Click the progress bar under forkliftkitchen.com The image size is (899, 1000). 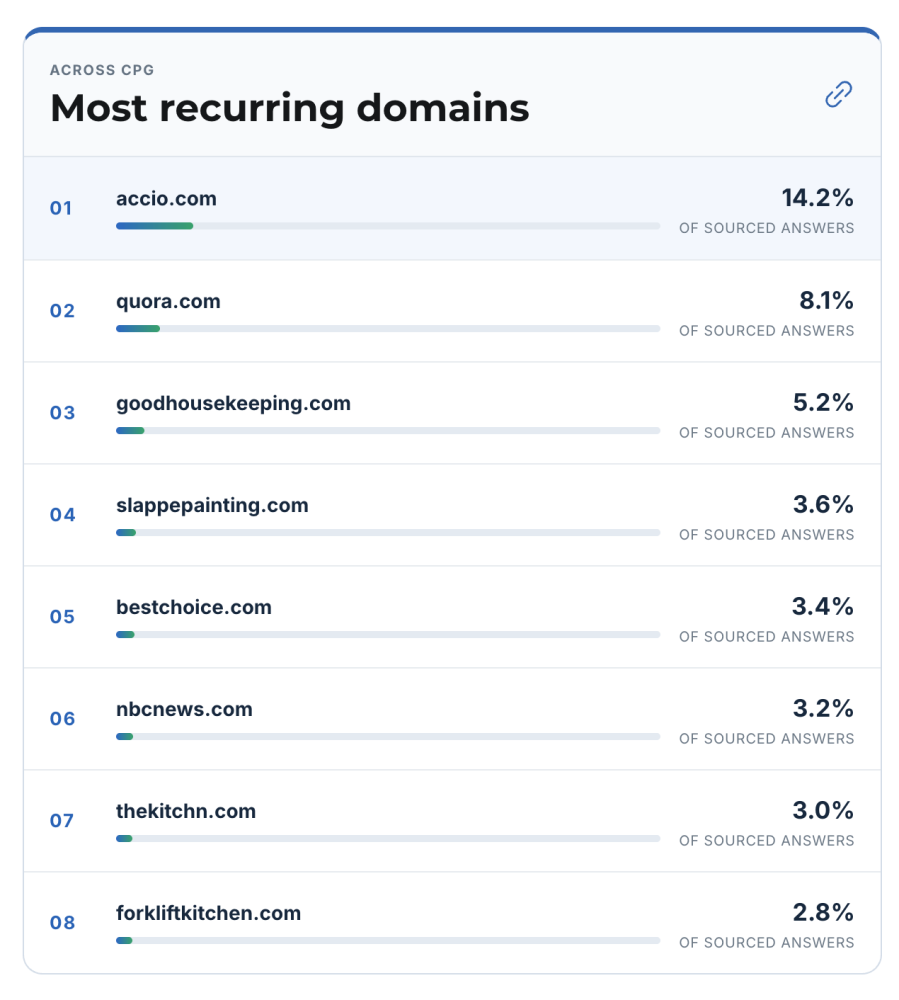(x=388, y=941)
